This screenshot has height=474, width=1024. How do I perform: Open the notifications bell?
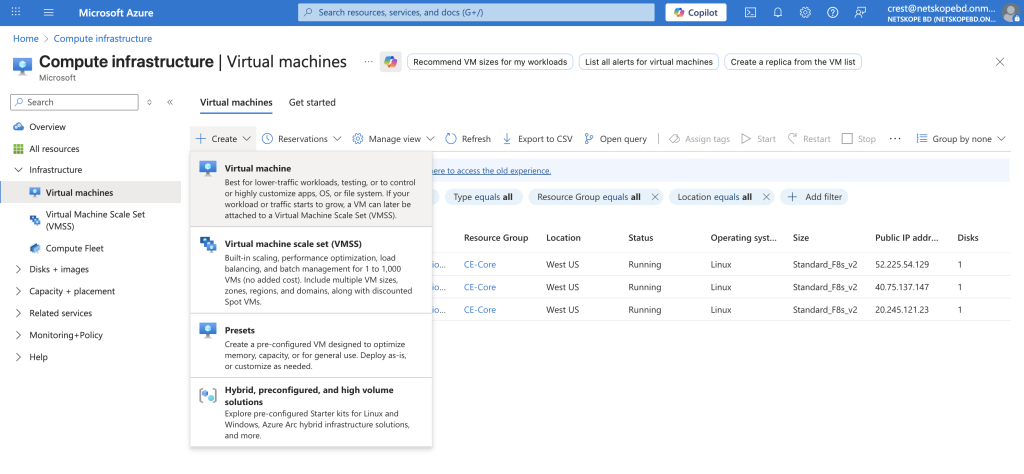click(778, 12)
